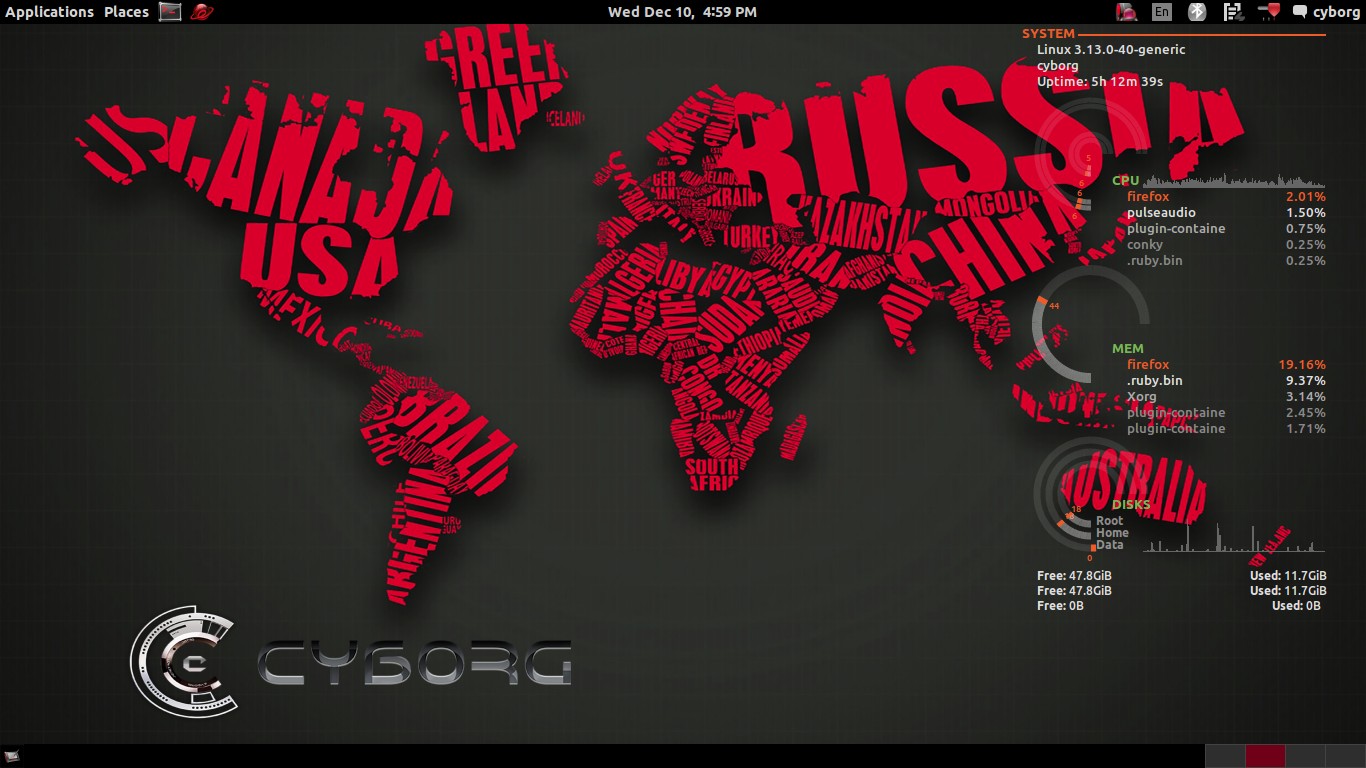This screenshot has width=1366, height=768.
Task: Open the Bluetooth tray menu
Action: [1197, 12]
